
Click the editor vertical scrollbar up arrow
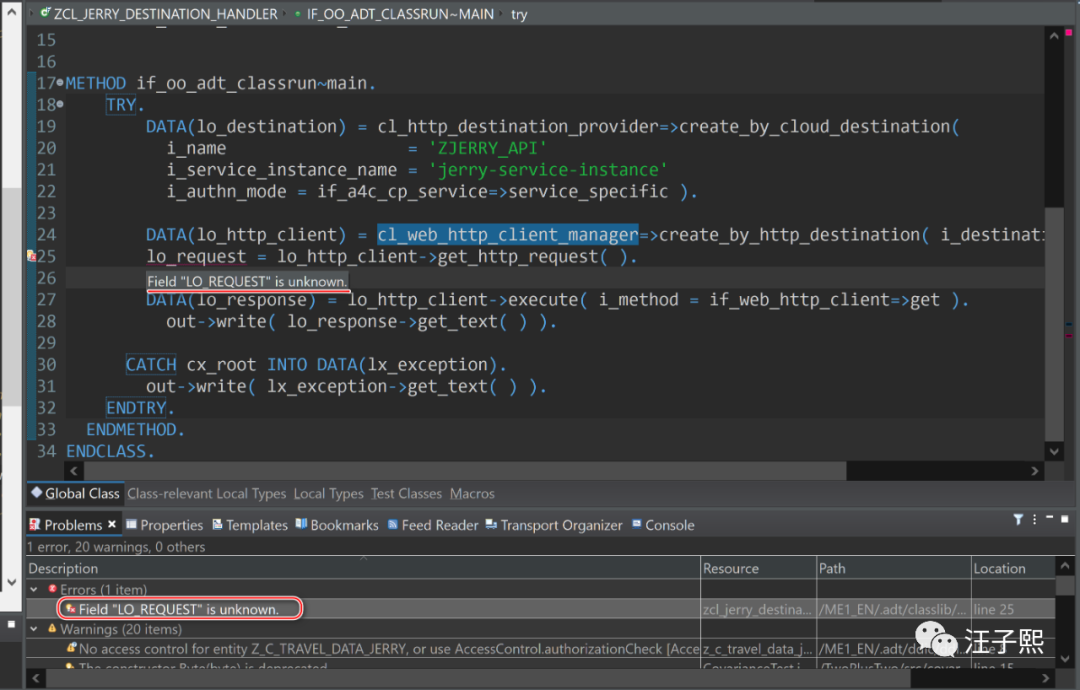pyautogui.click(x=1054, y=36)
